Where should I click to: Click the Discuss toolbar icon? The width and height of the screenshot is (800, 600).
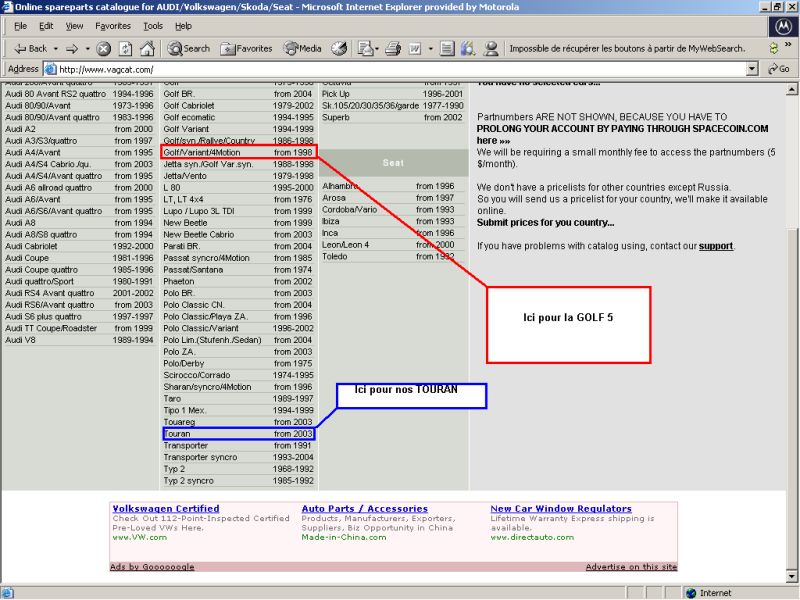447,49
